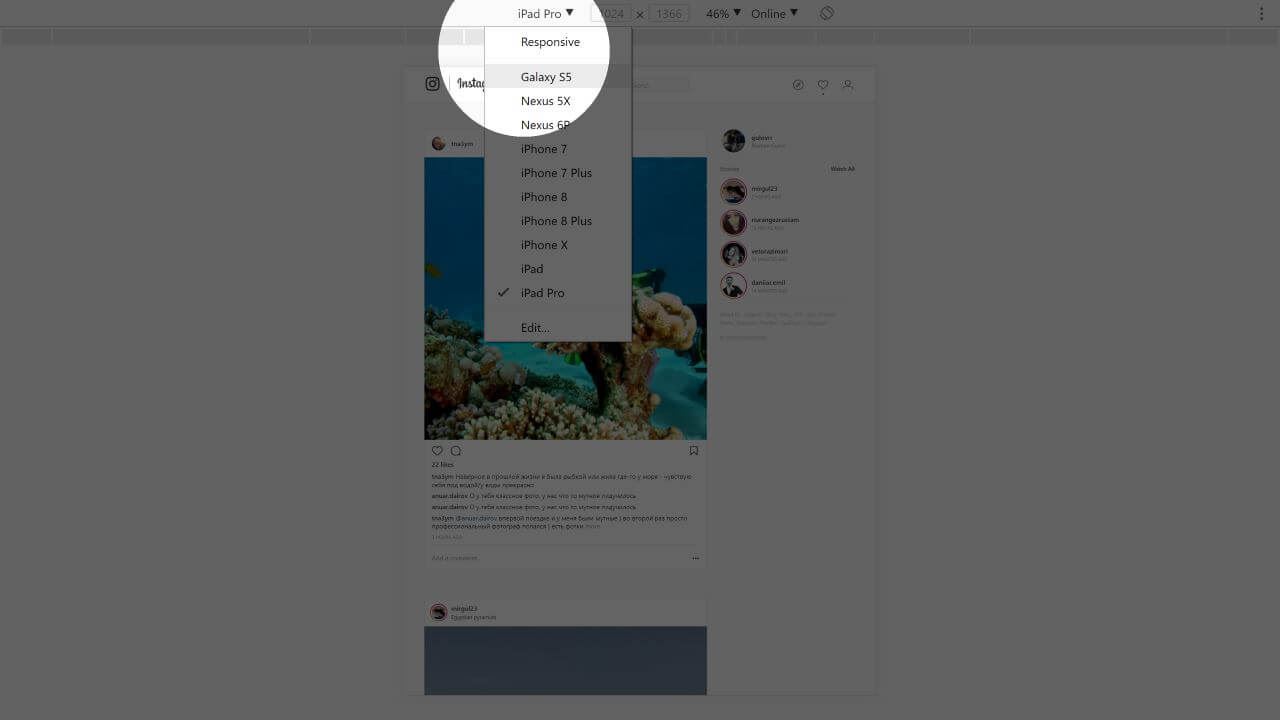Click the Watch All stories link
The image size is (1280, 720).
coord(842,169)
